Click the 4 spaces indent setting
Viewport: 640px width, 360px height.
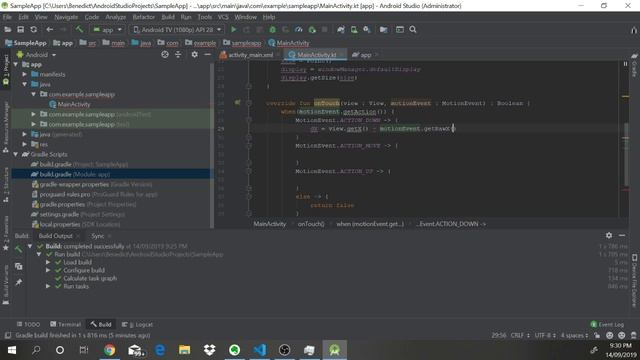click(x=575, y=336)
